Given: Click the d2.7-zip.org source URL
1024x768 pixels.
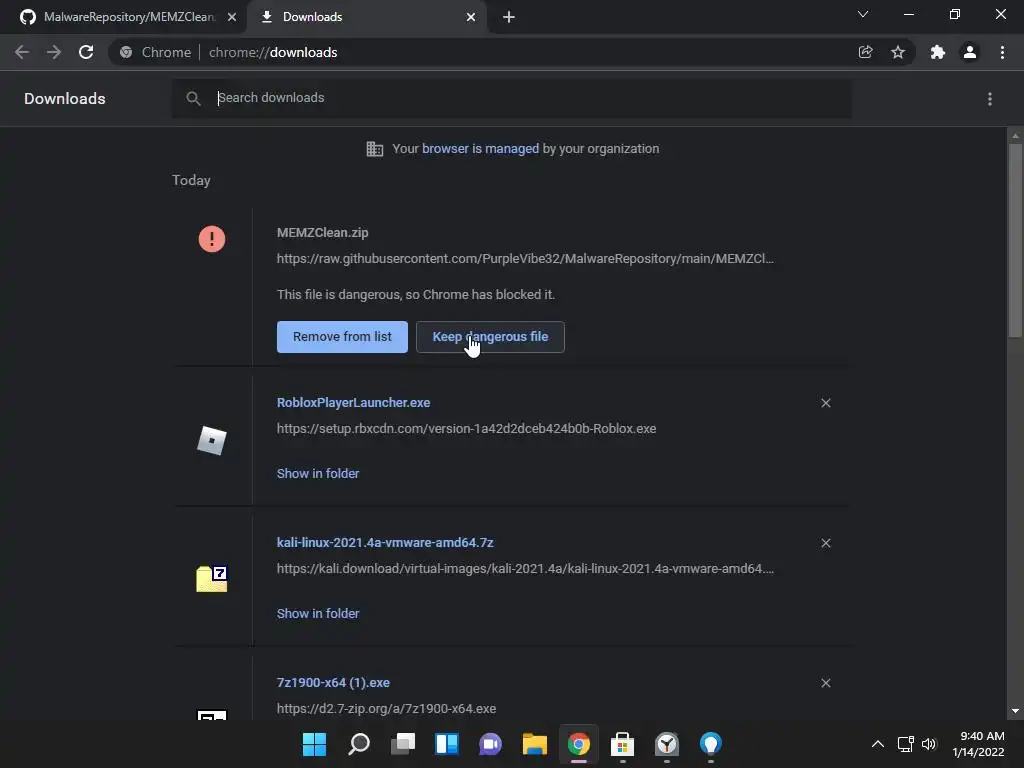Looking at the screenshot, I should tap(386, 709).
